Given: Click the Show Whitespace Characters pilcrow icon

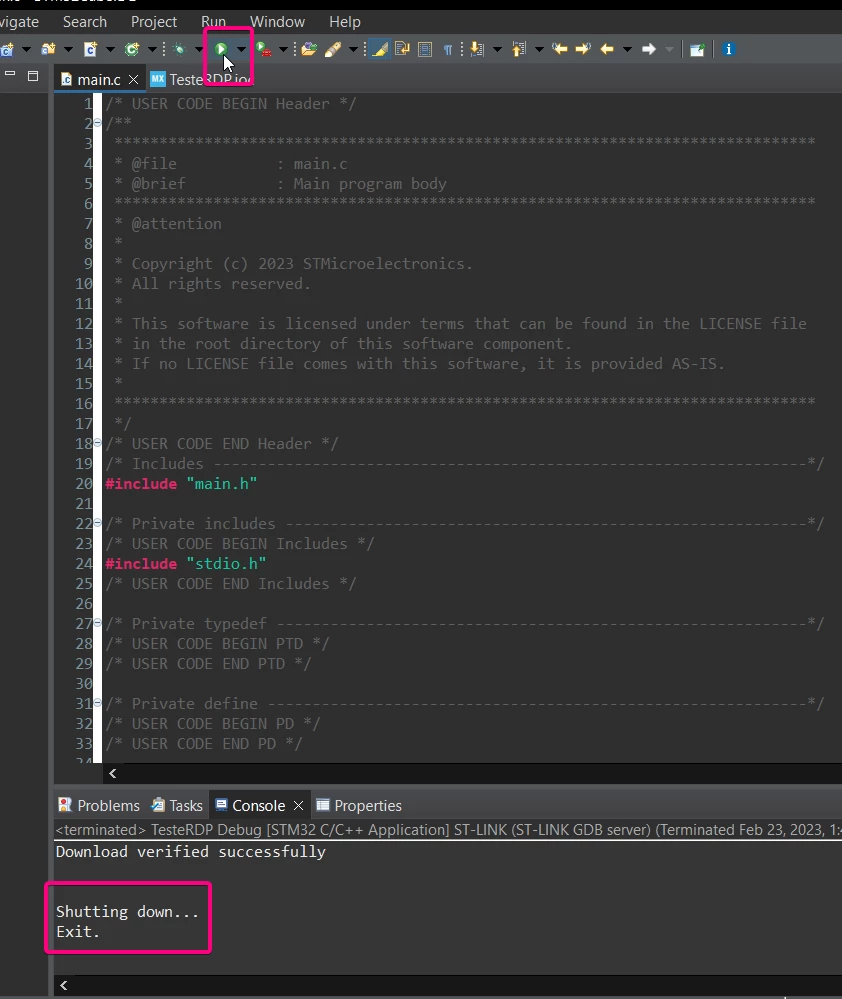Looking at the screenshot, I should 448,49.
